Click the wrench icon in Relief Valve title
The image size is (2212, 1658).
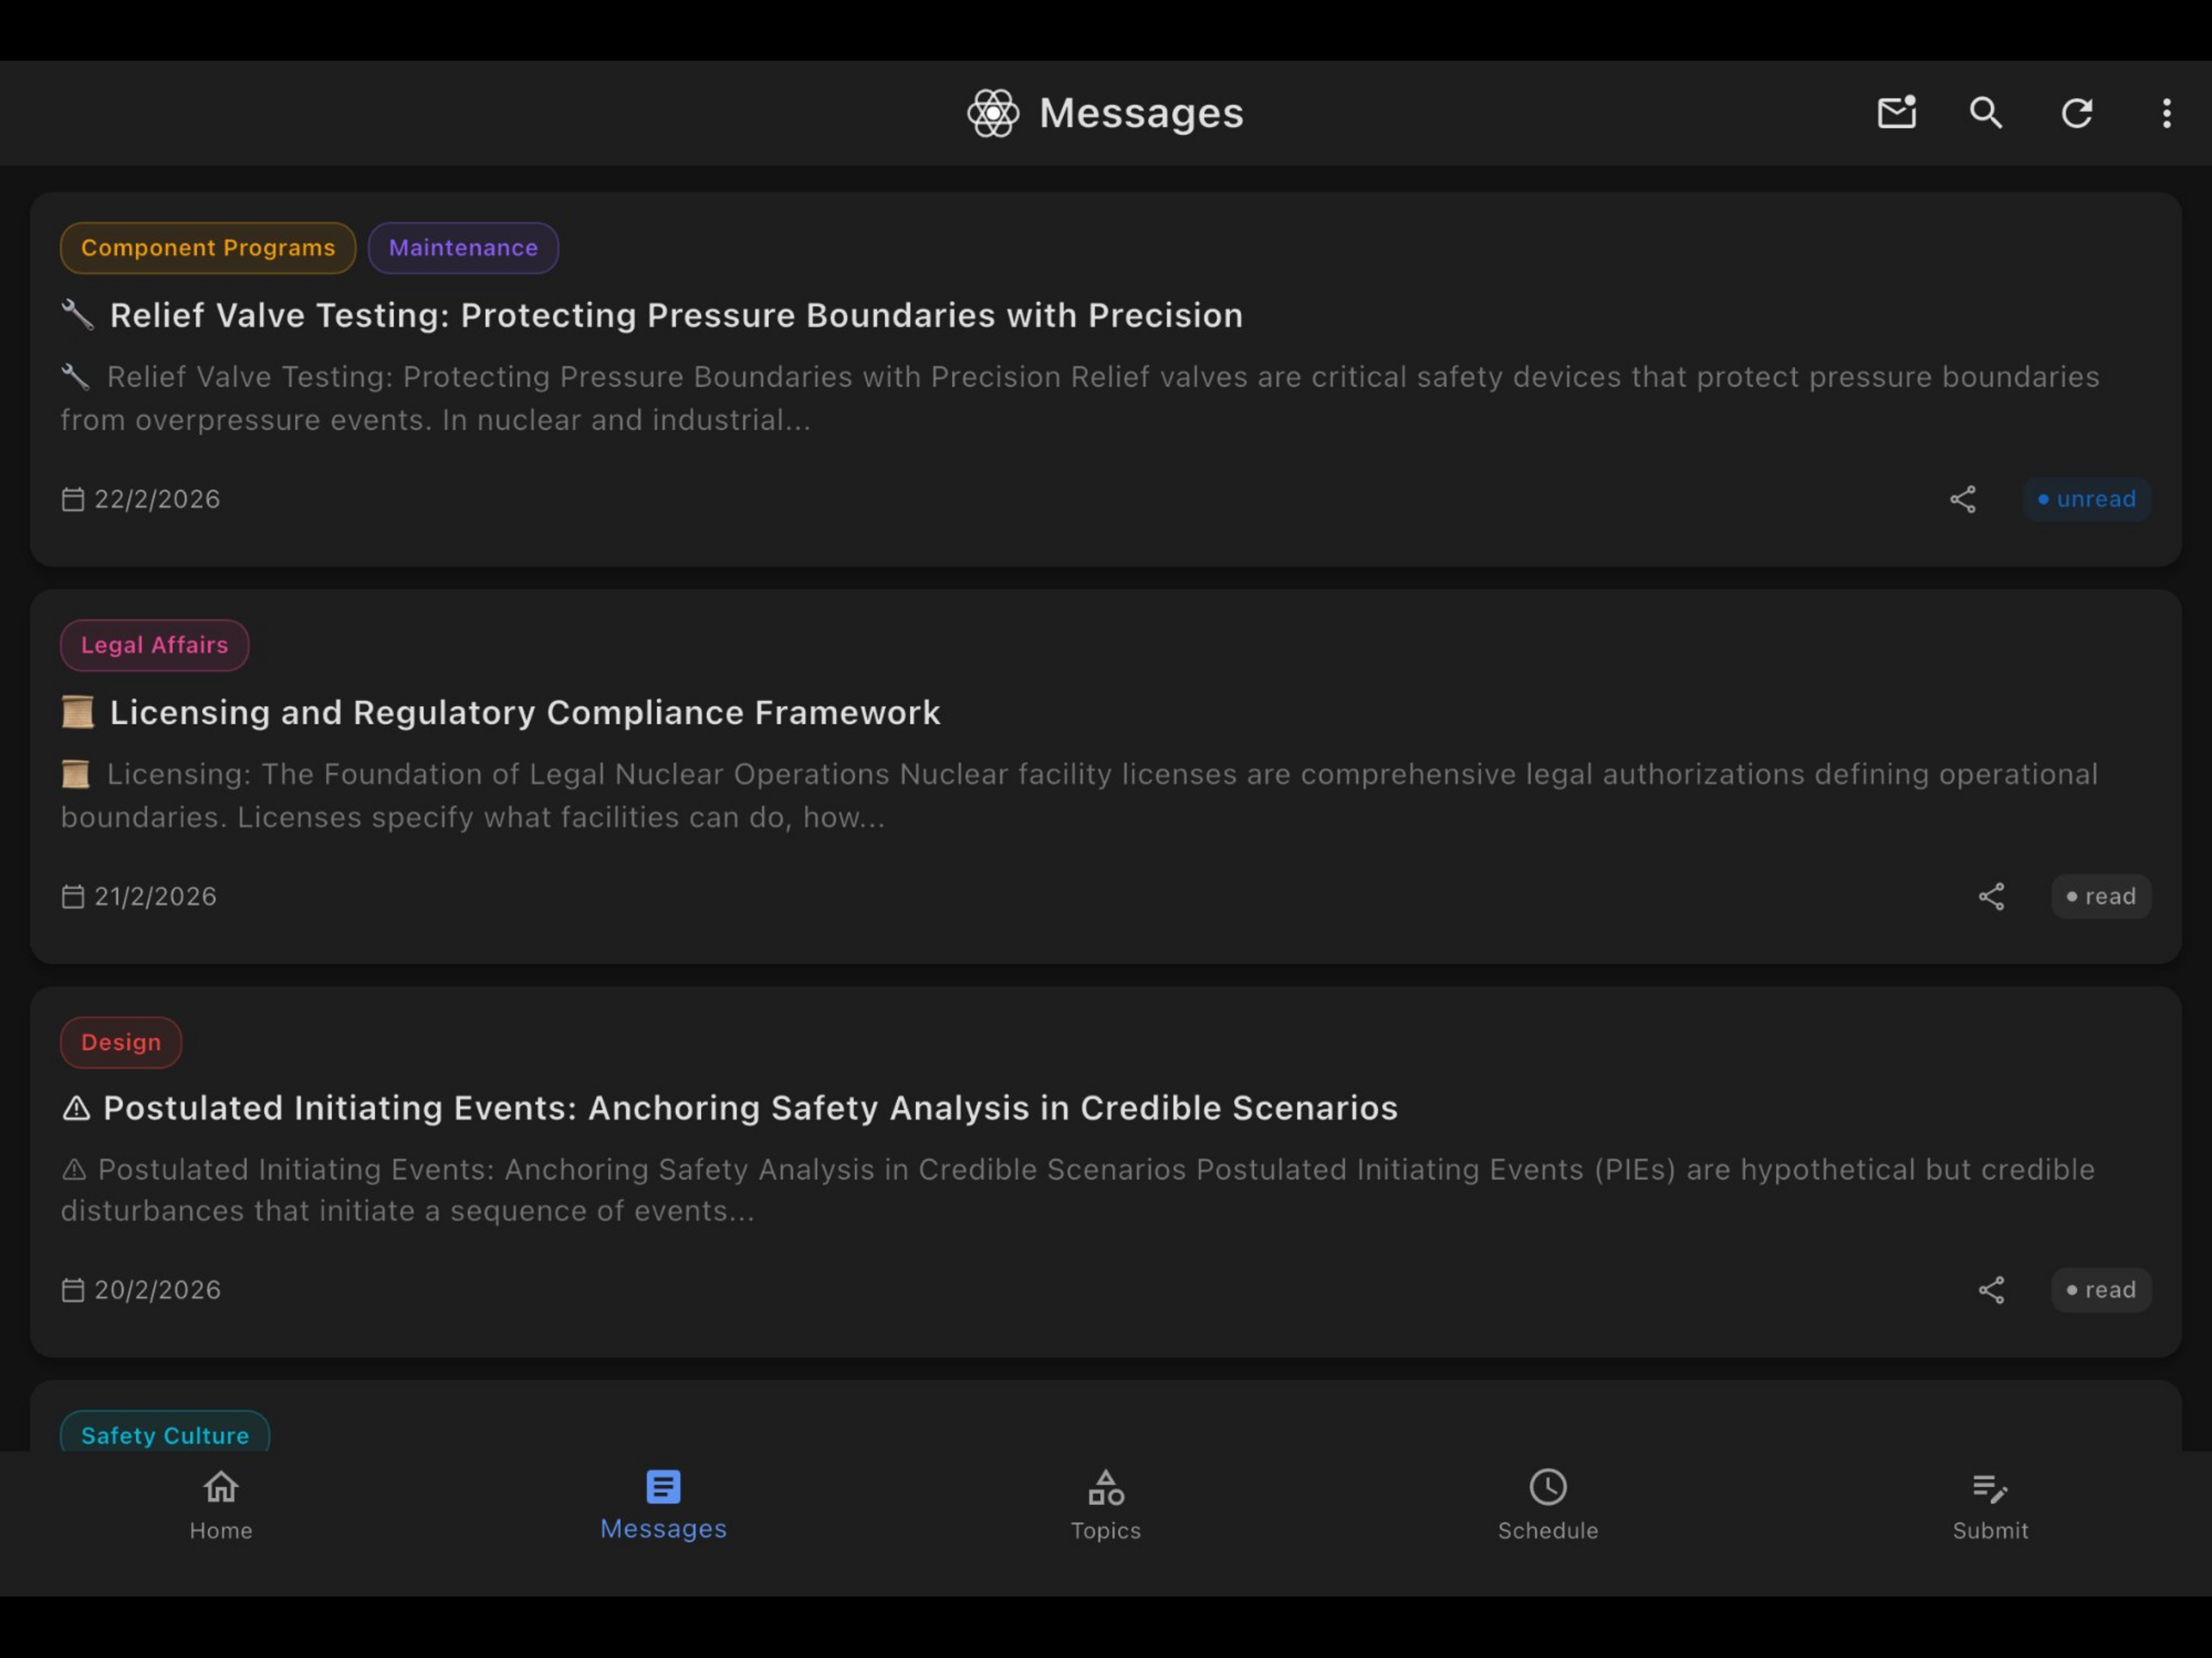pyautogui.click(x=77, y=315)
